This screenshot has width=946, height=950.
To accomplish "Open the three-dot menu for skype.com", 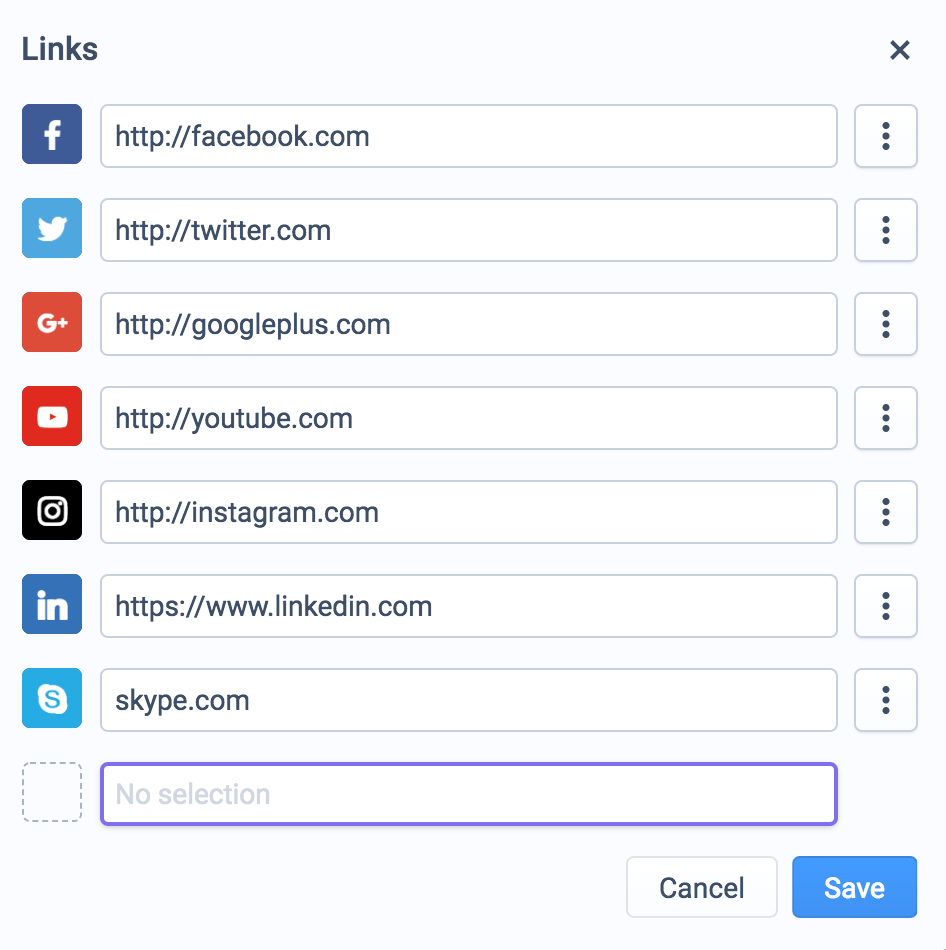I will tap(885, 700).
